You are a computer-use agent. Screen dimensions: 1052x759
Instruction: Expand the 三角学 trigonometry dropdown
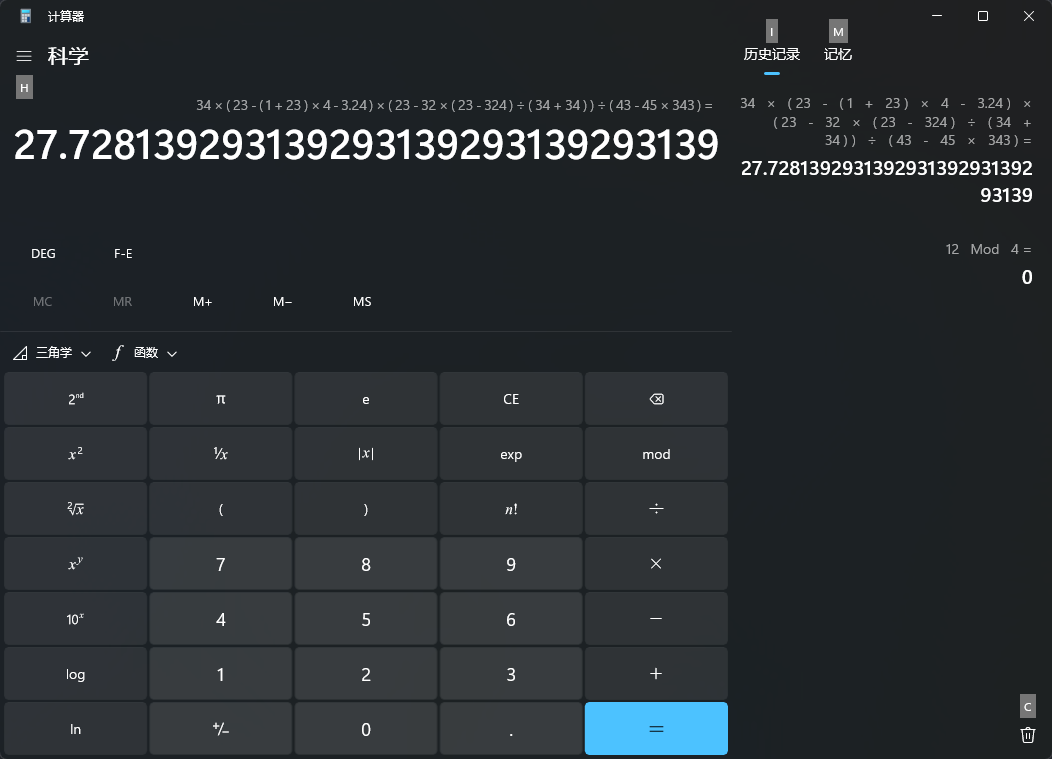click(x=52, y=353)
